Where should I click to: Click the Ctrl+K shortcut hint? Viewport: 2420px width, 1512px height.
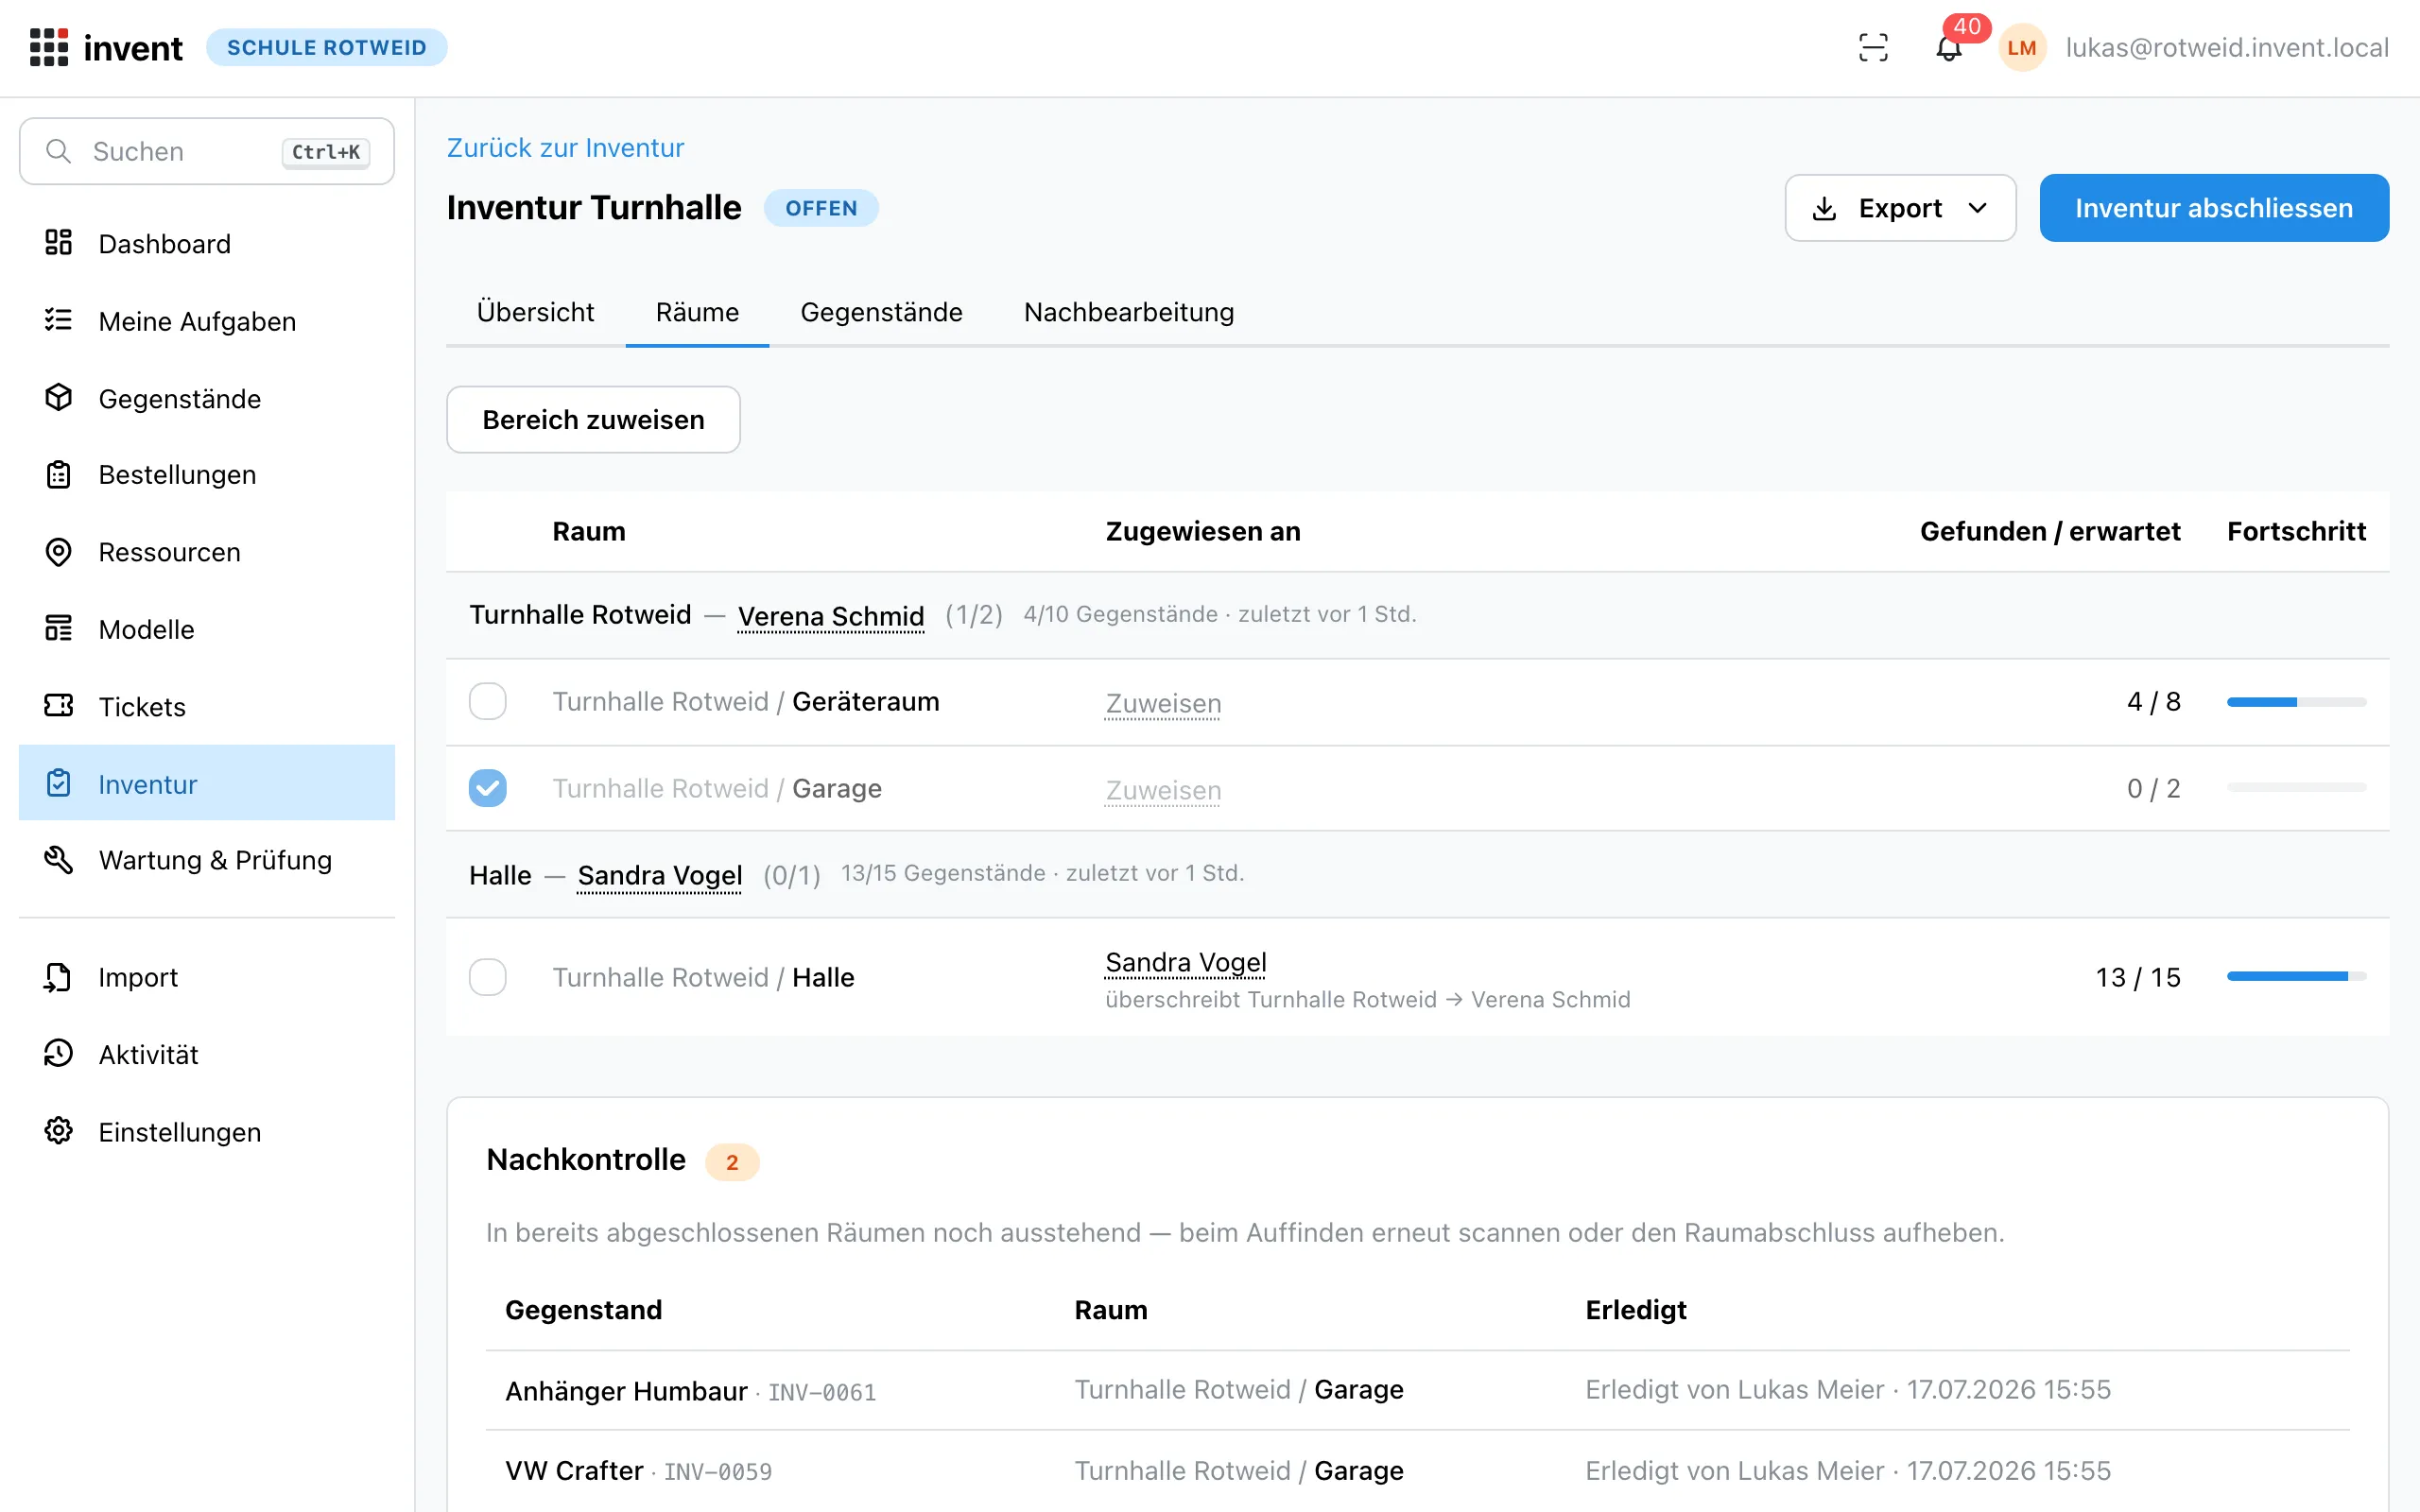tap(326, 152)
